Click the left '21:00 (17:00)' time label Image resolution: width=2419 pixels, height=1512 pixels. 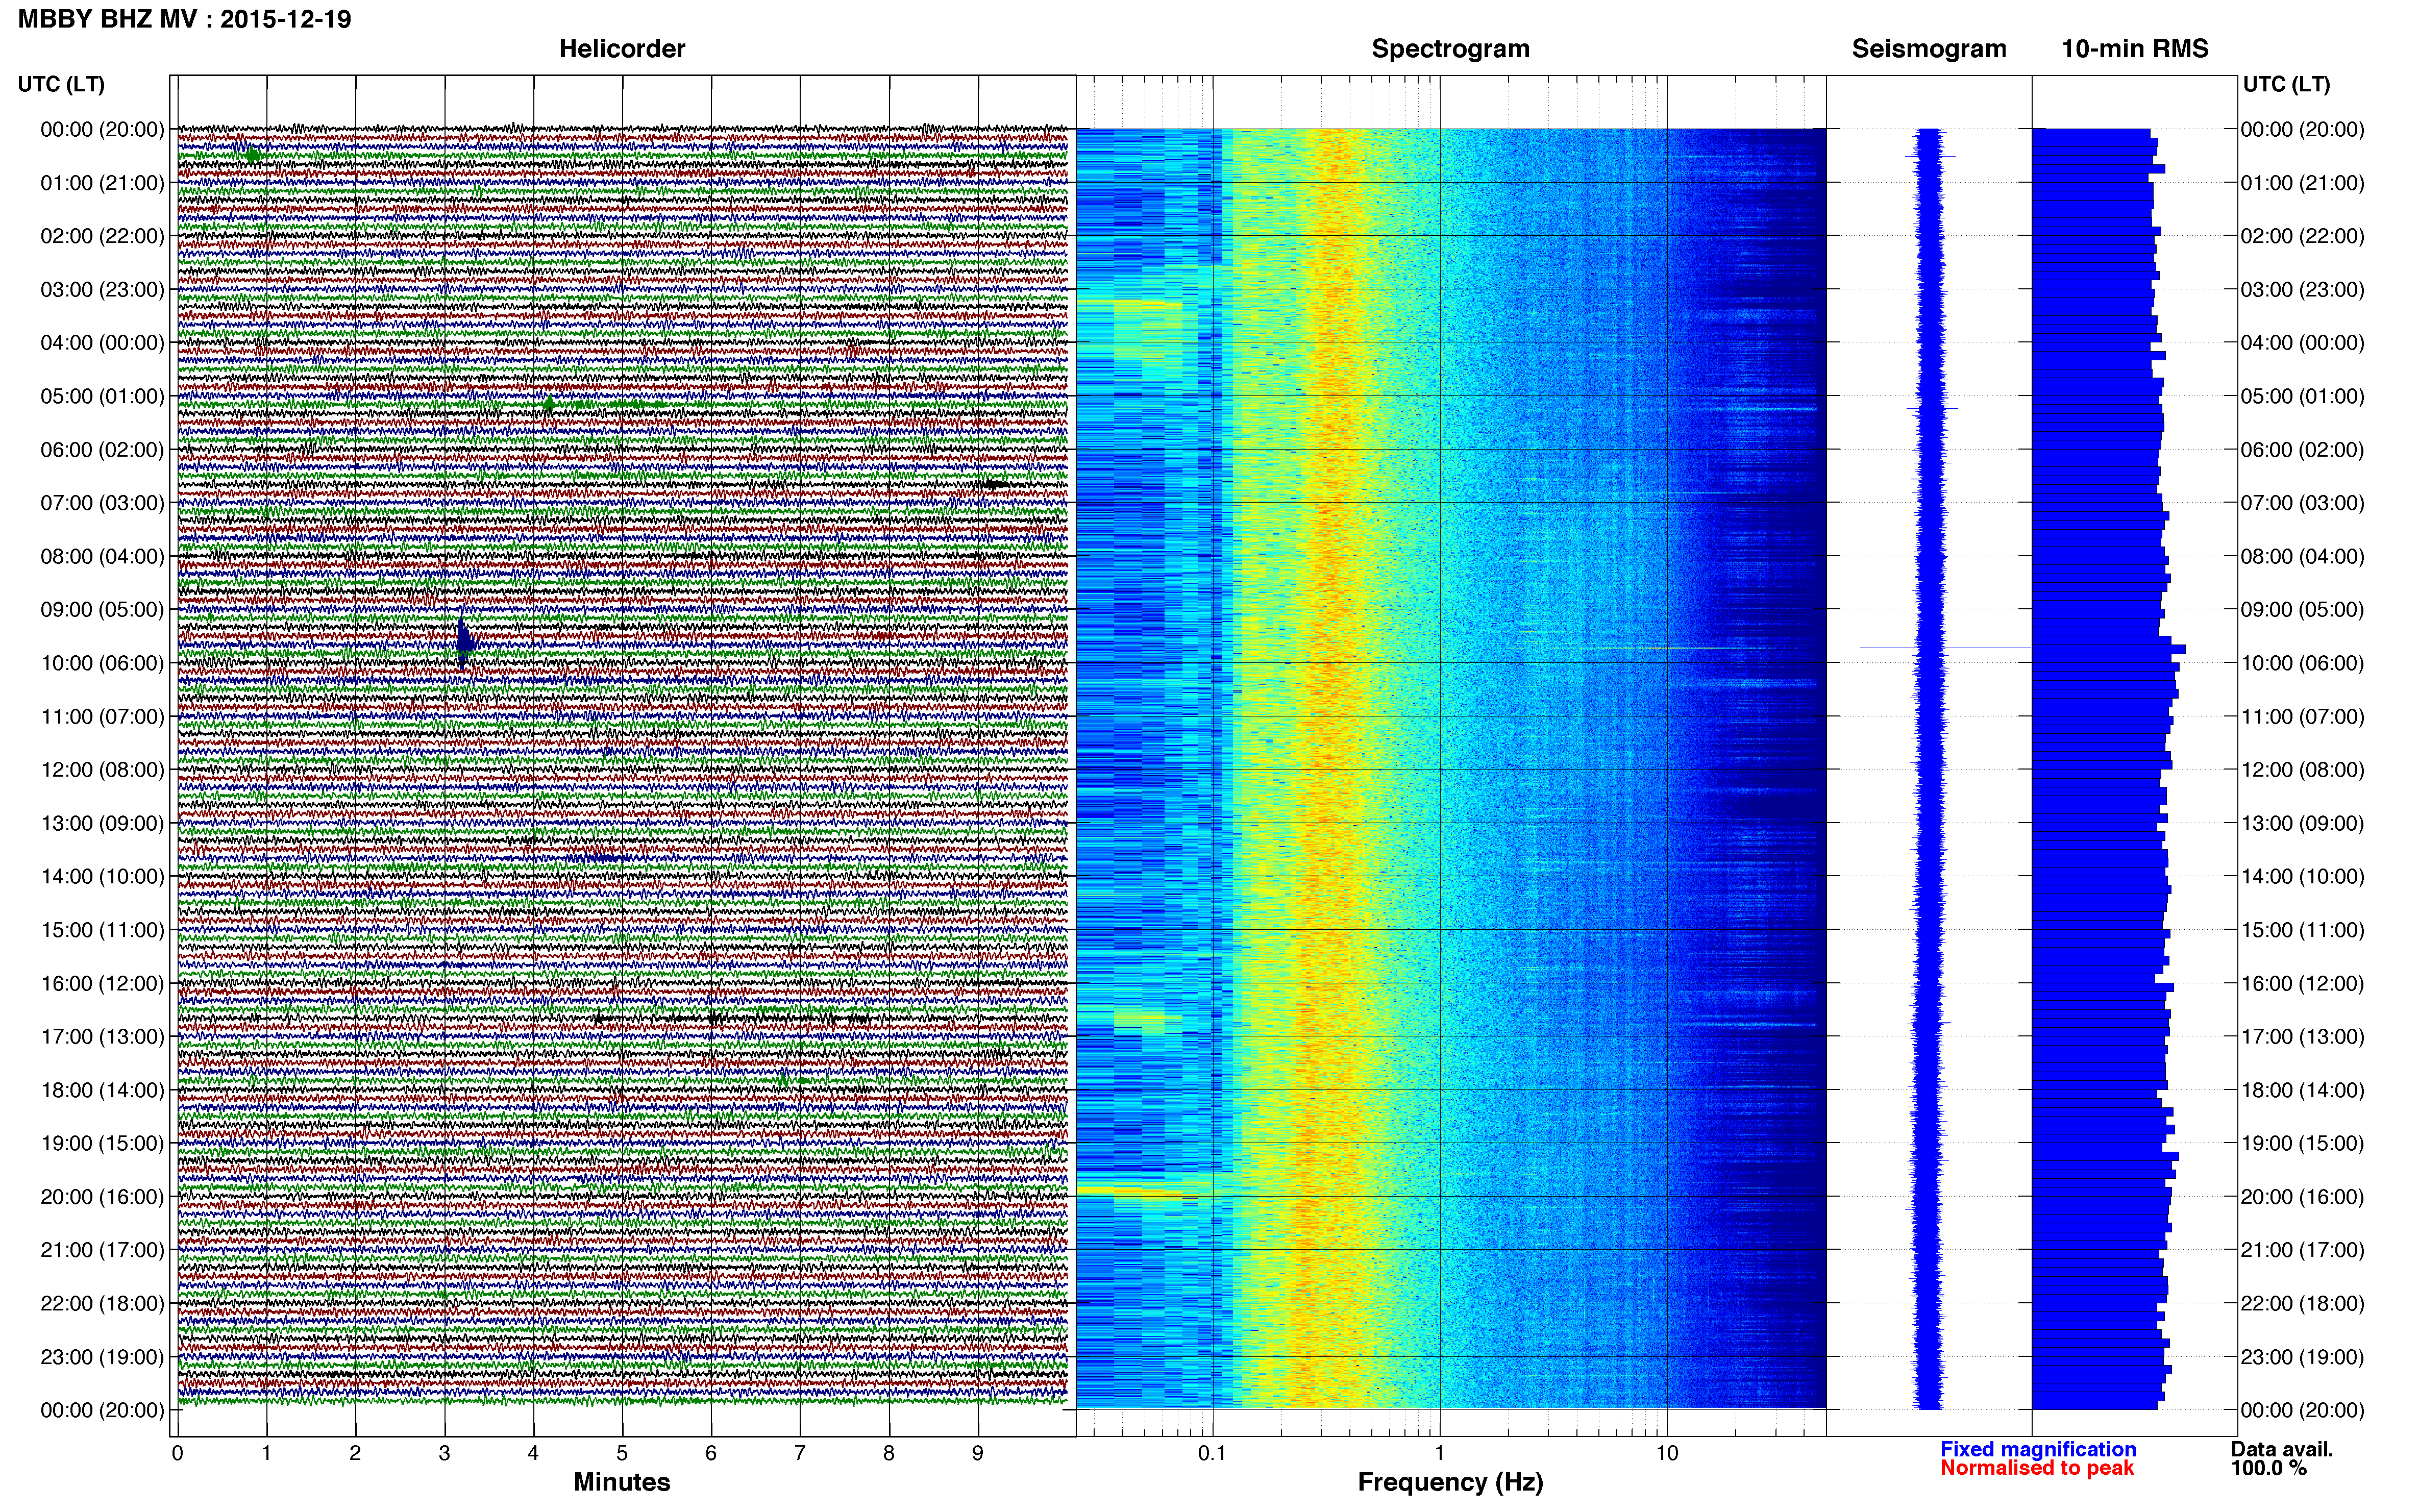tap(102, 1250)
